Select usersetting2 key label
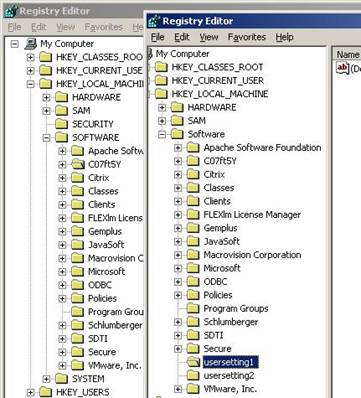This screenshot has height=398, width=361. pos(229,376)
